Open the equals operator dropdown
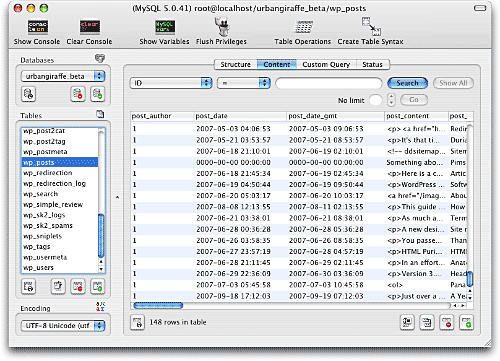 click(244, 83)
